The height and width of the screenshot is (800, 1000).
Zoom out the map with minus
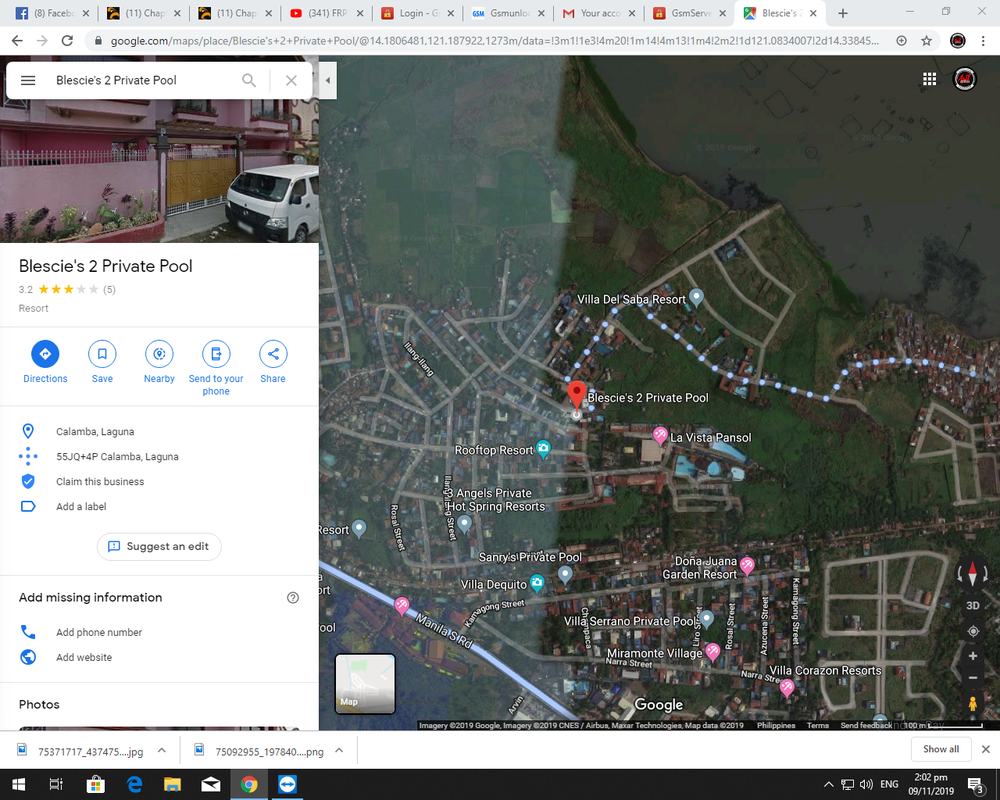point(973,678)
